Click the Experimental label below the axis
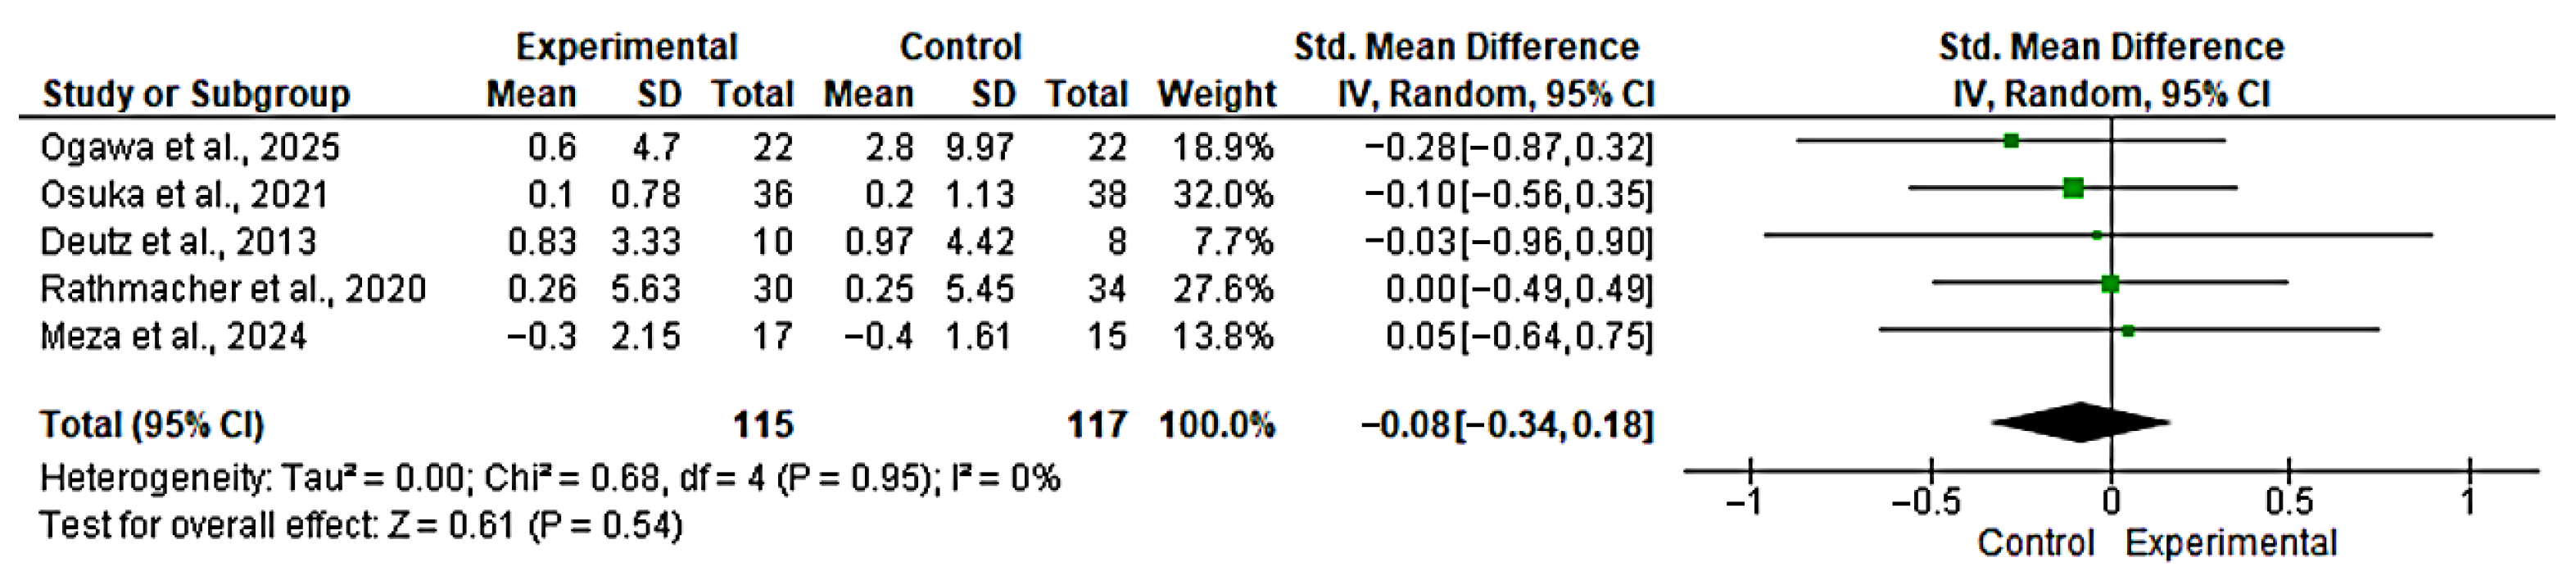The height and width of the screenshot is (585, 2576). [2231, 543]
